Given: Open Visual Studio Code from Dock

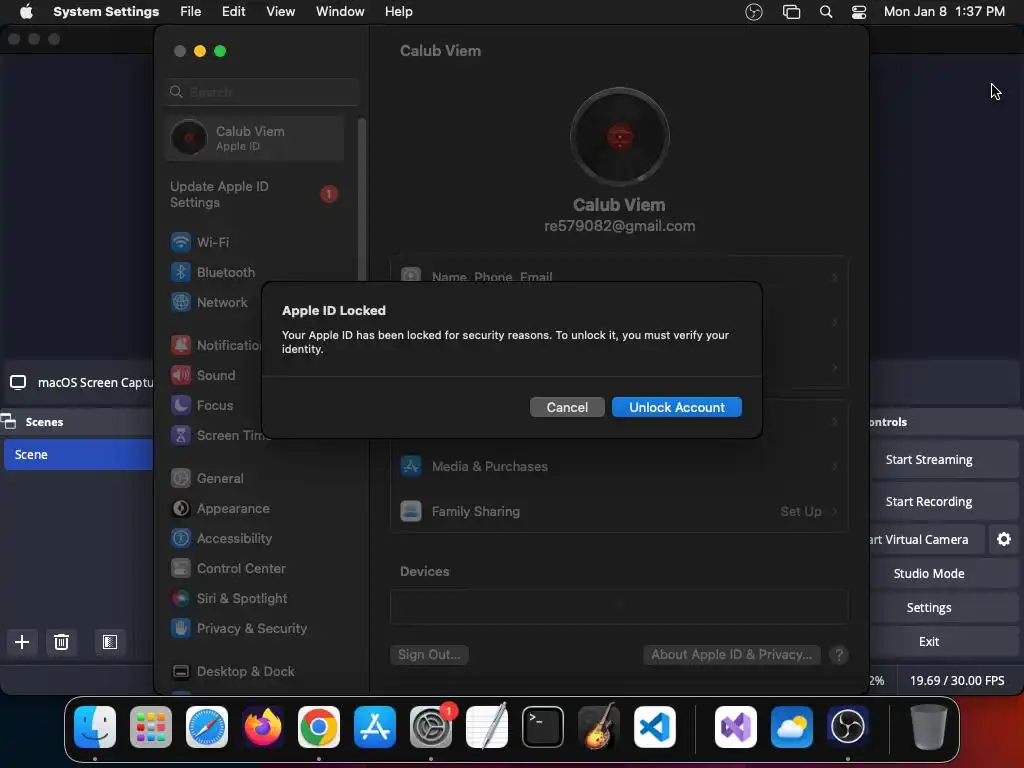Looking at the screenshot, I should 655,727.
